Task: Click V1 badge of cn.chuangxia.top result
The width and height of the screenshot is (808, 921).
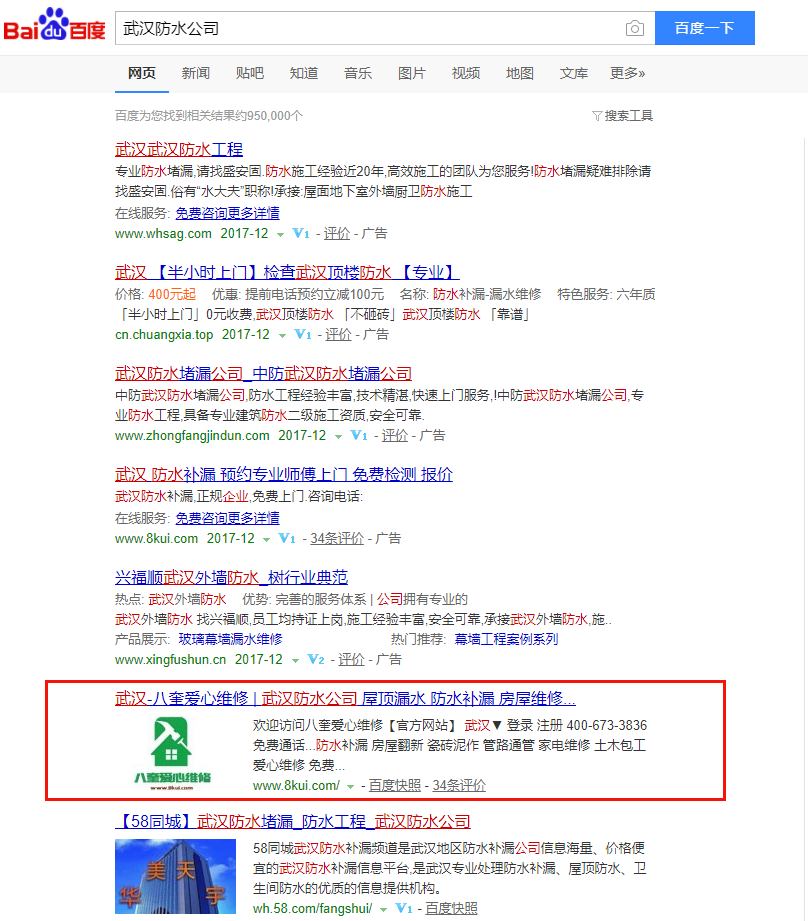Action: pyautogui.click(x=302, y=335)
